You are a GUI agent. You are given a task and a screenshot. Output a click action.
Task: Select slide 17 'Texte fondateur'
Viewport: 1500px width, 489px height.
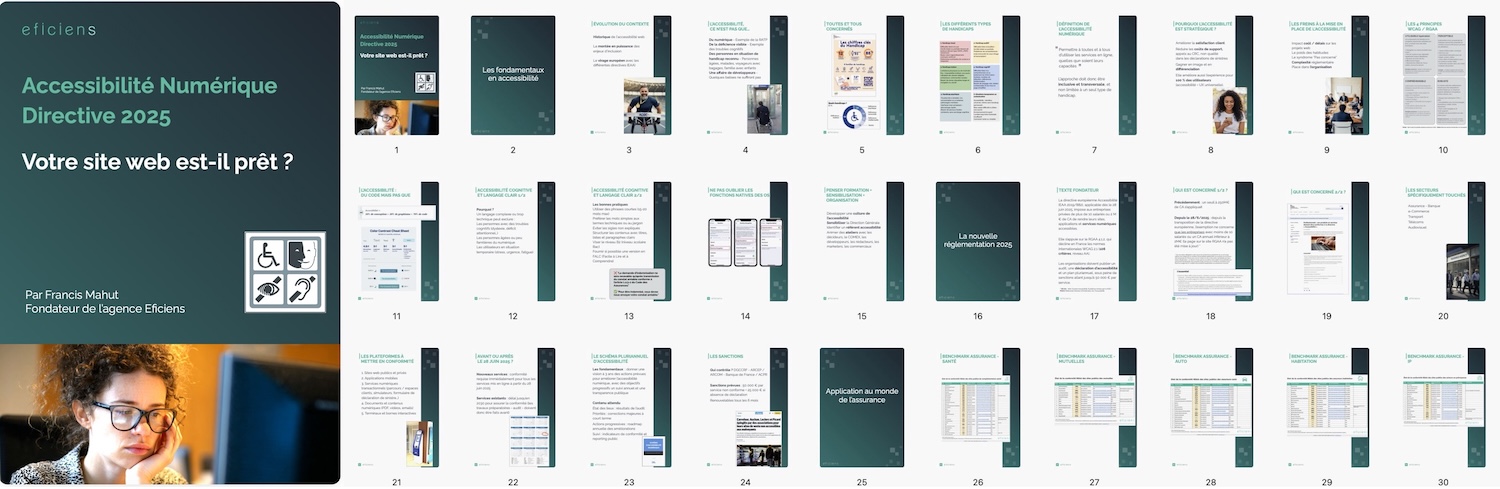pos(1094,242)
